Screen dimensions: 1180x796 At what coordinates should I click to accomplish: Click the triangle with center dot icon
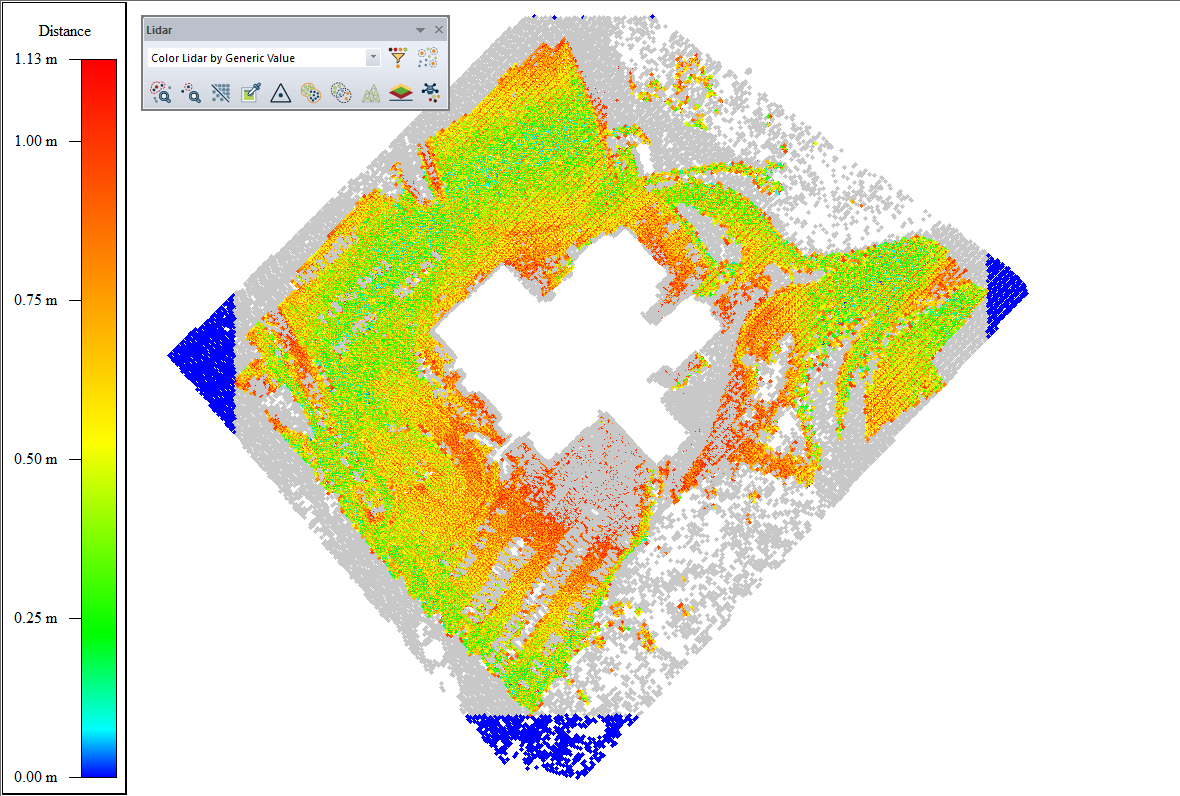click(281, 93)
